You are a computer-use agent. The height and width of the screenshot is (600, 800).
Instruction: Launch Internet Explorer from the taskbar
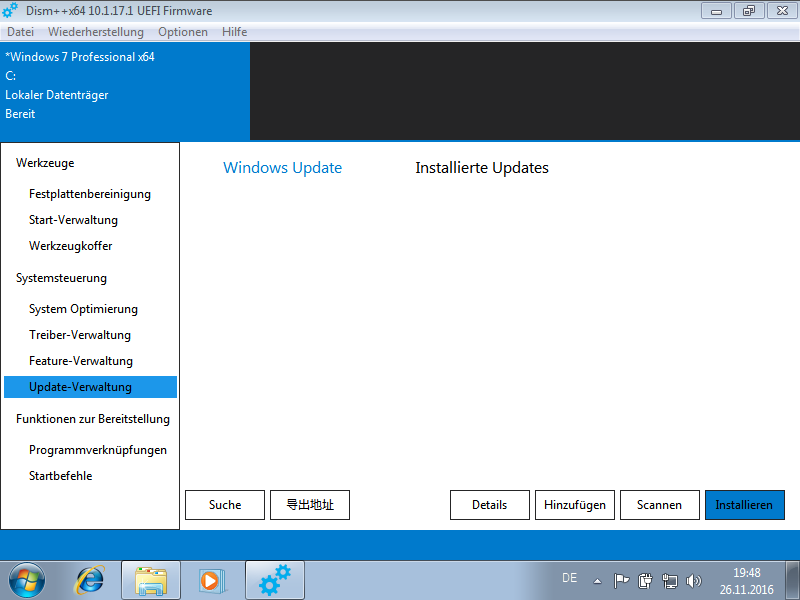pos(90,581)
